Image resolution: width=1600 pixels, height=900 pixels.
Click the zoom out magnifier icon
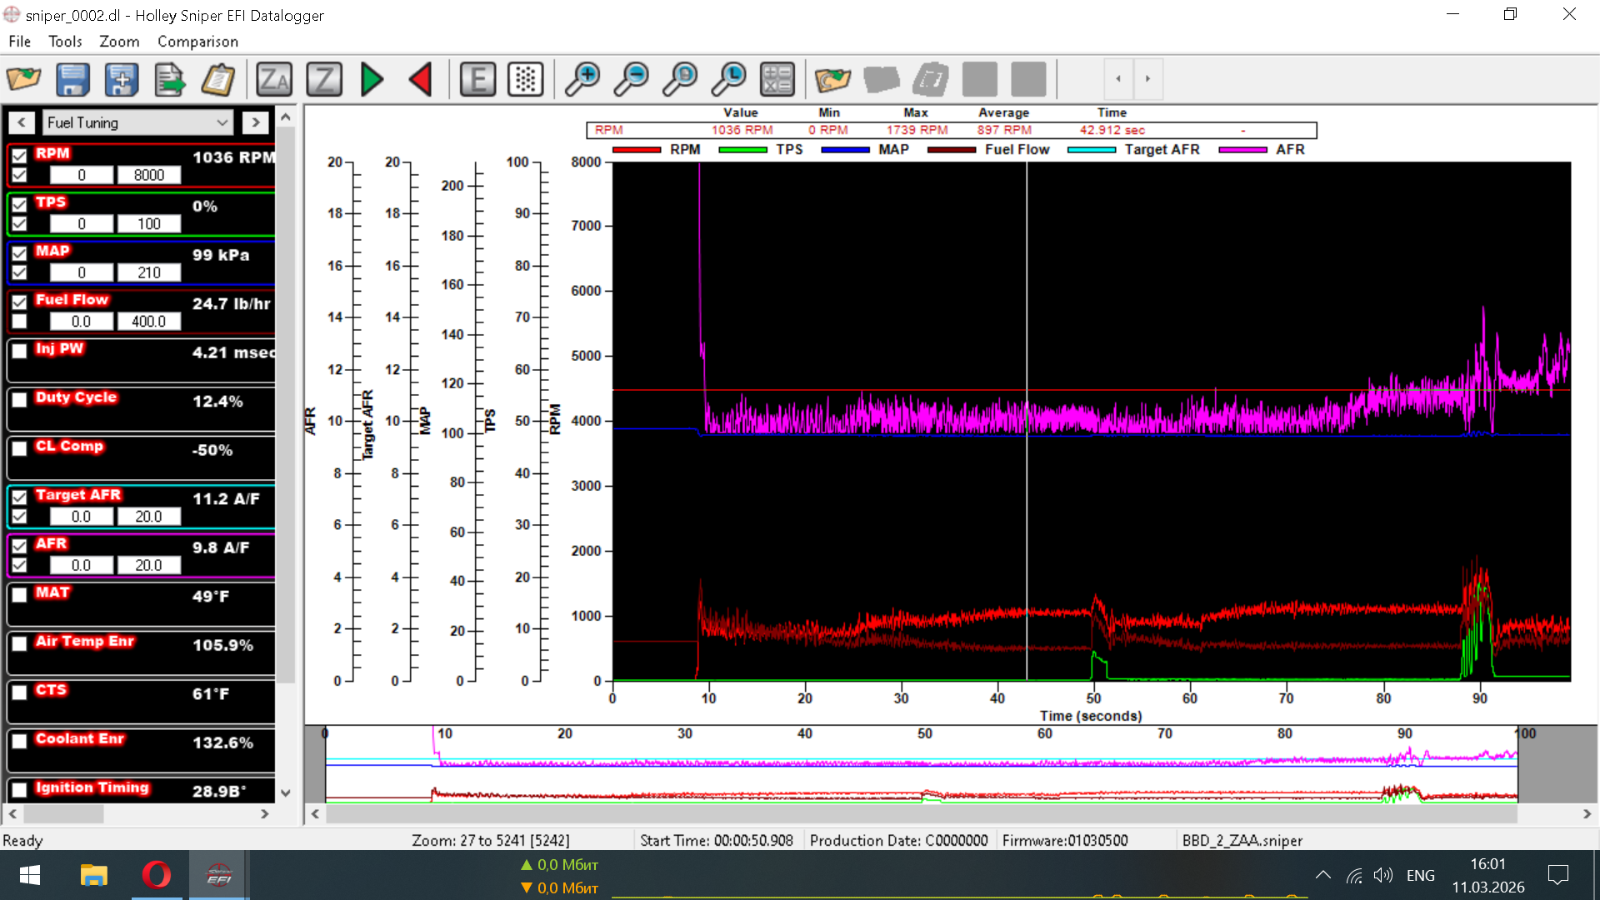point(631,79)
